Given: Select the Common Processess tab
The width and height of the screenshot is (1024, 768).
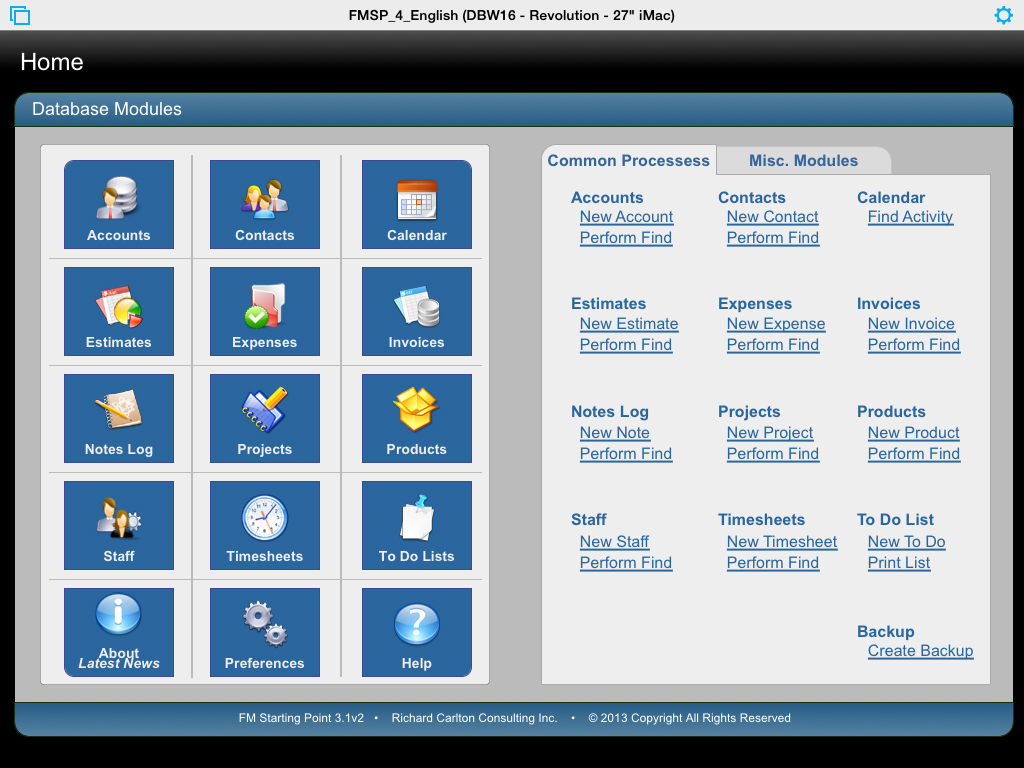Looking at the screenshot, I should (x=628, y=160).
